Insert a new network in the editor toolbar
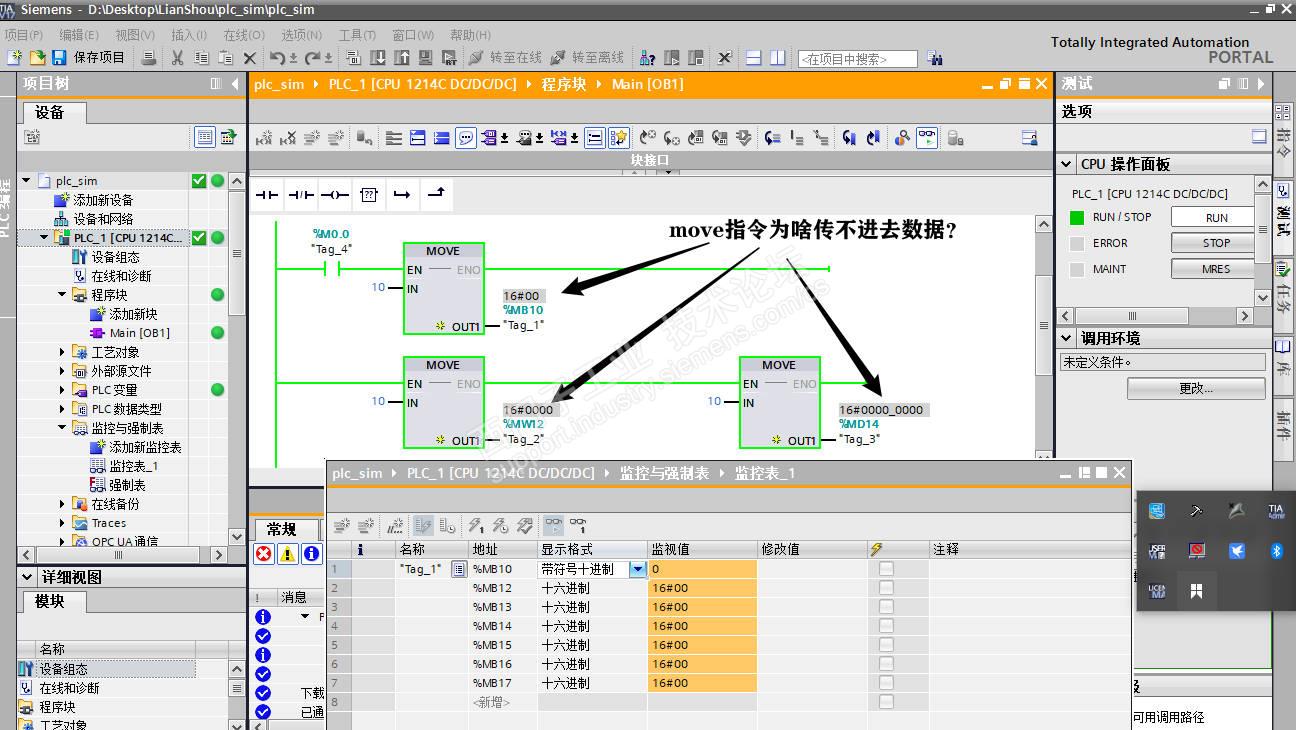 click(264, 138)
